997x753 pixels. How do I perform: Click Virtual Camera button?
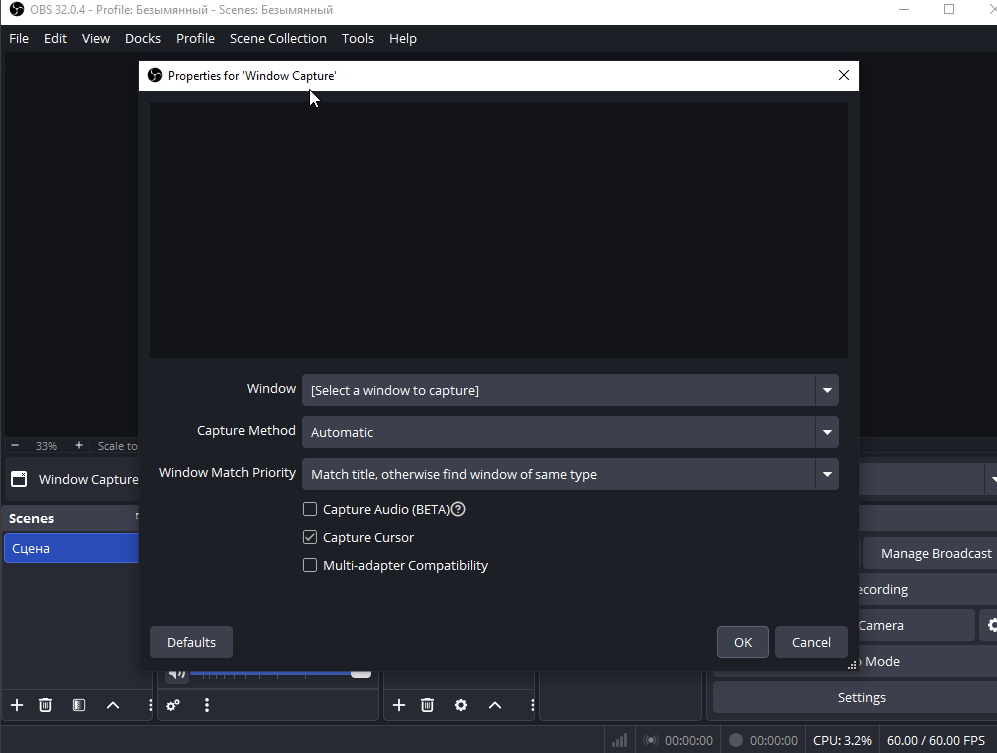point(917,625)
